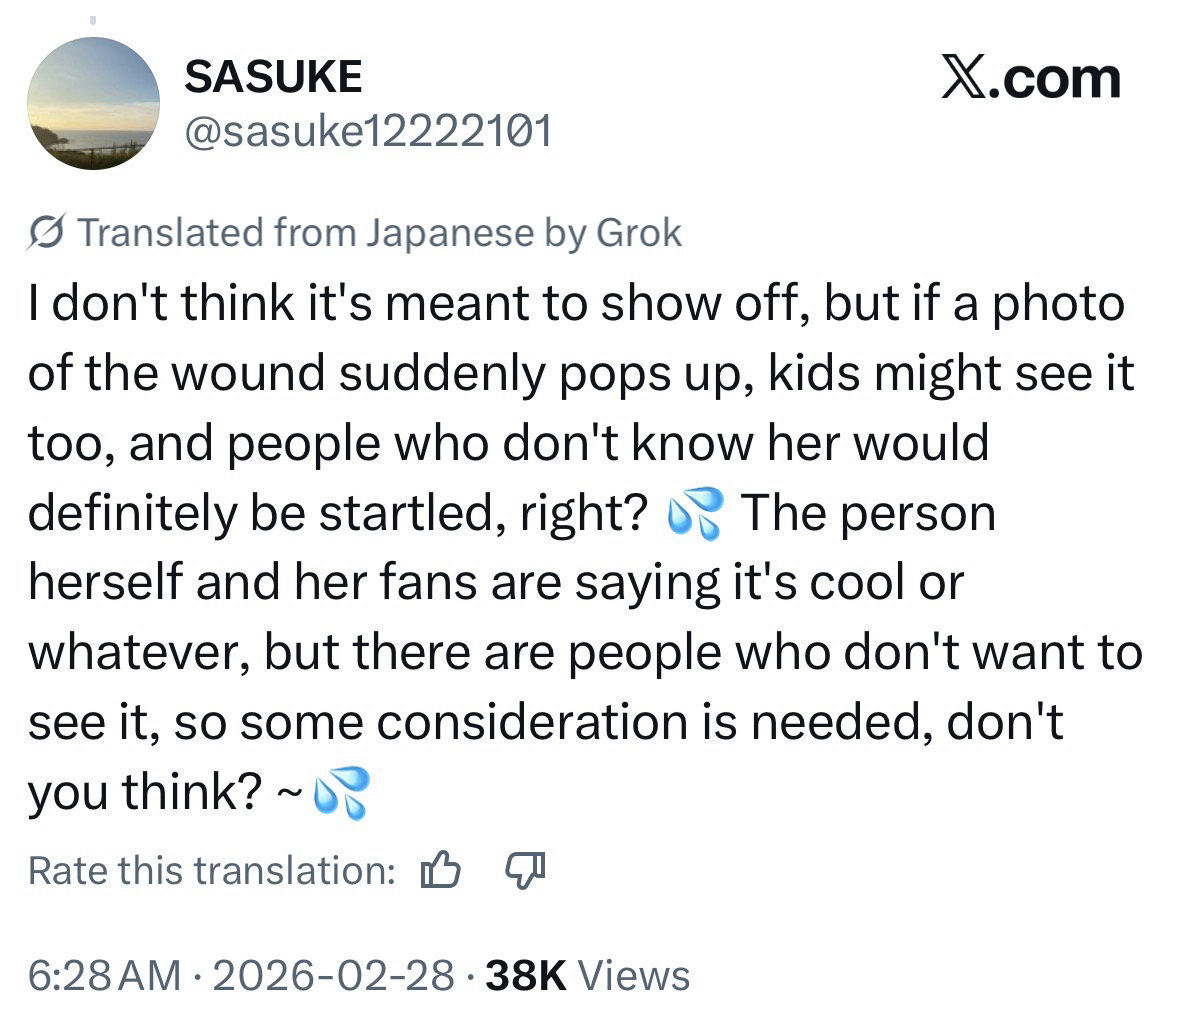The height and width of the screenshot is (1036, 1179).
Task: Click the SASUKE display name
Action: pyautogui.click(x=273, y=77)
